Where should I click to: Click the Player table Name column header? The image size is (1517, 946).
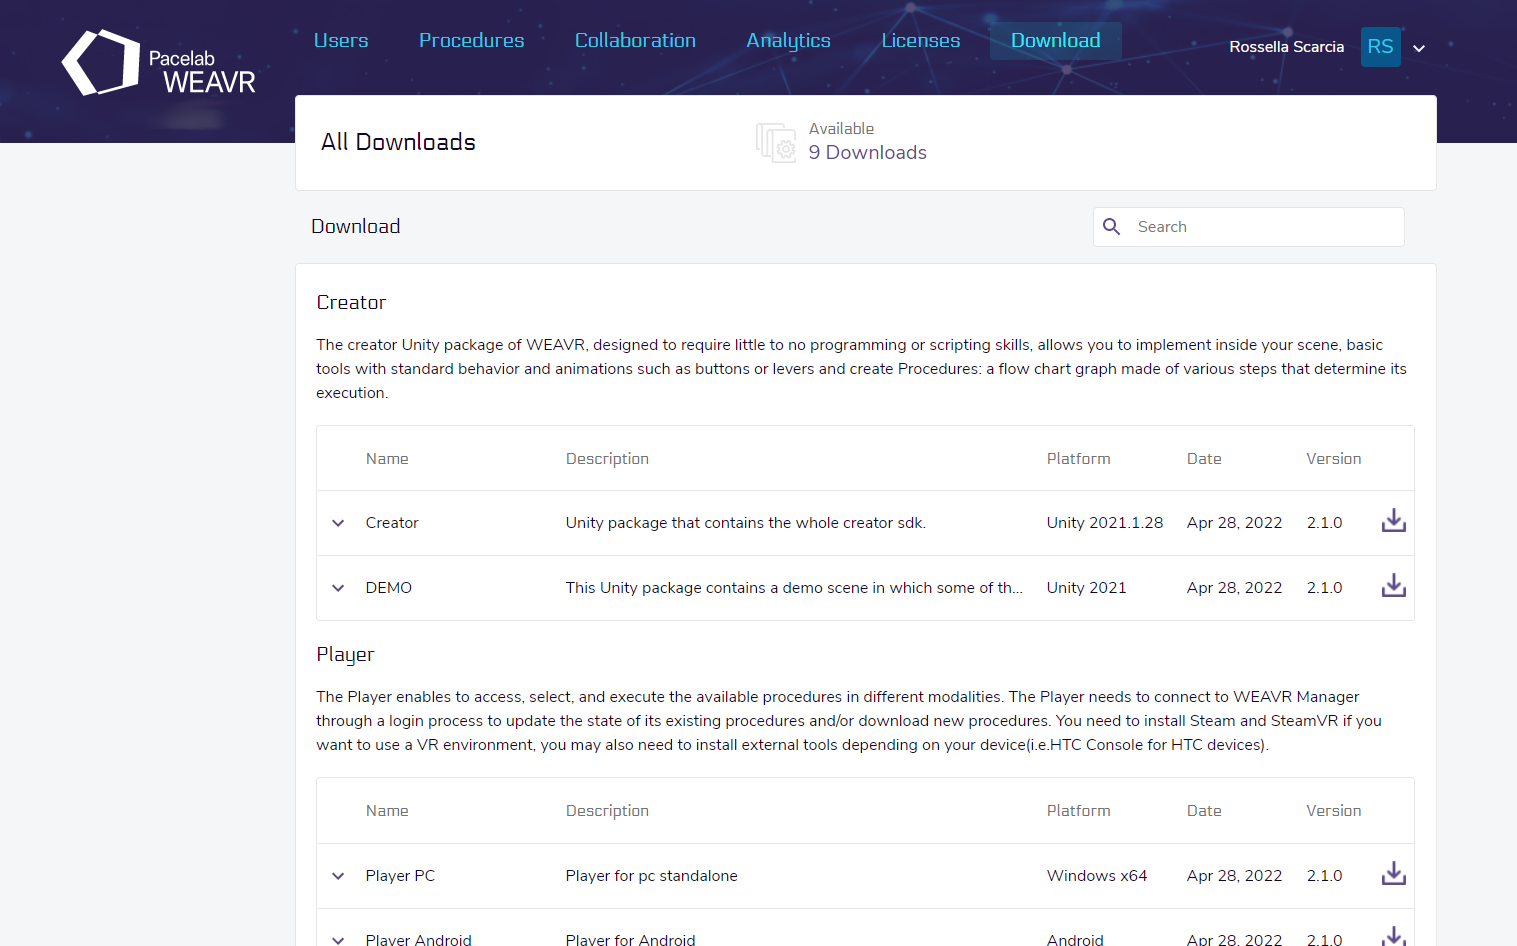(387, 811)
